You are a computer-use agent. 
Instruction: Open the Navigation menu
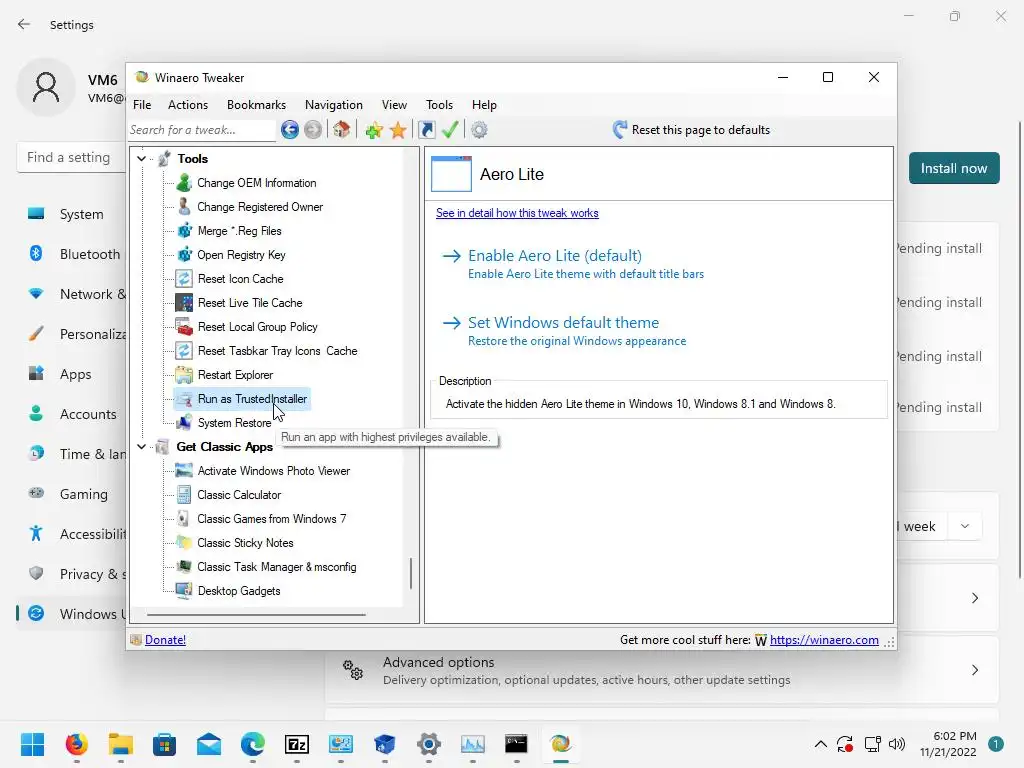[x=333, y=104]
